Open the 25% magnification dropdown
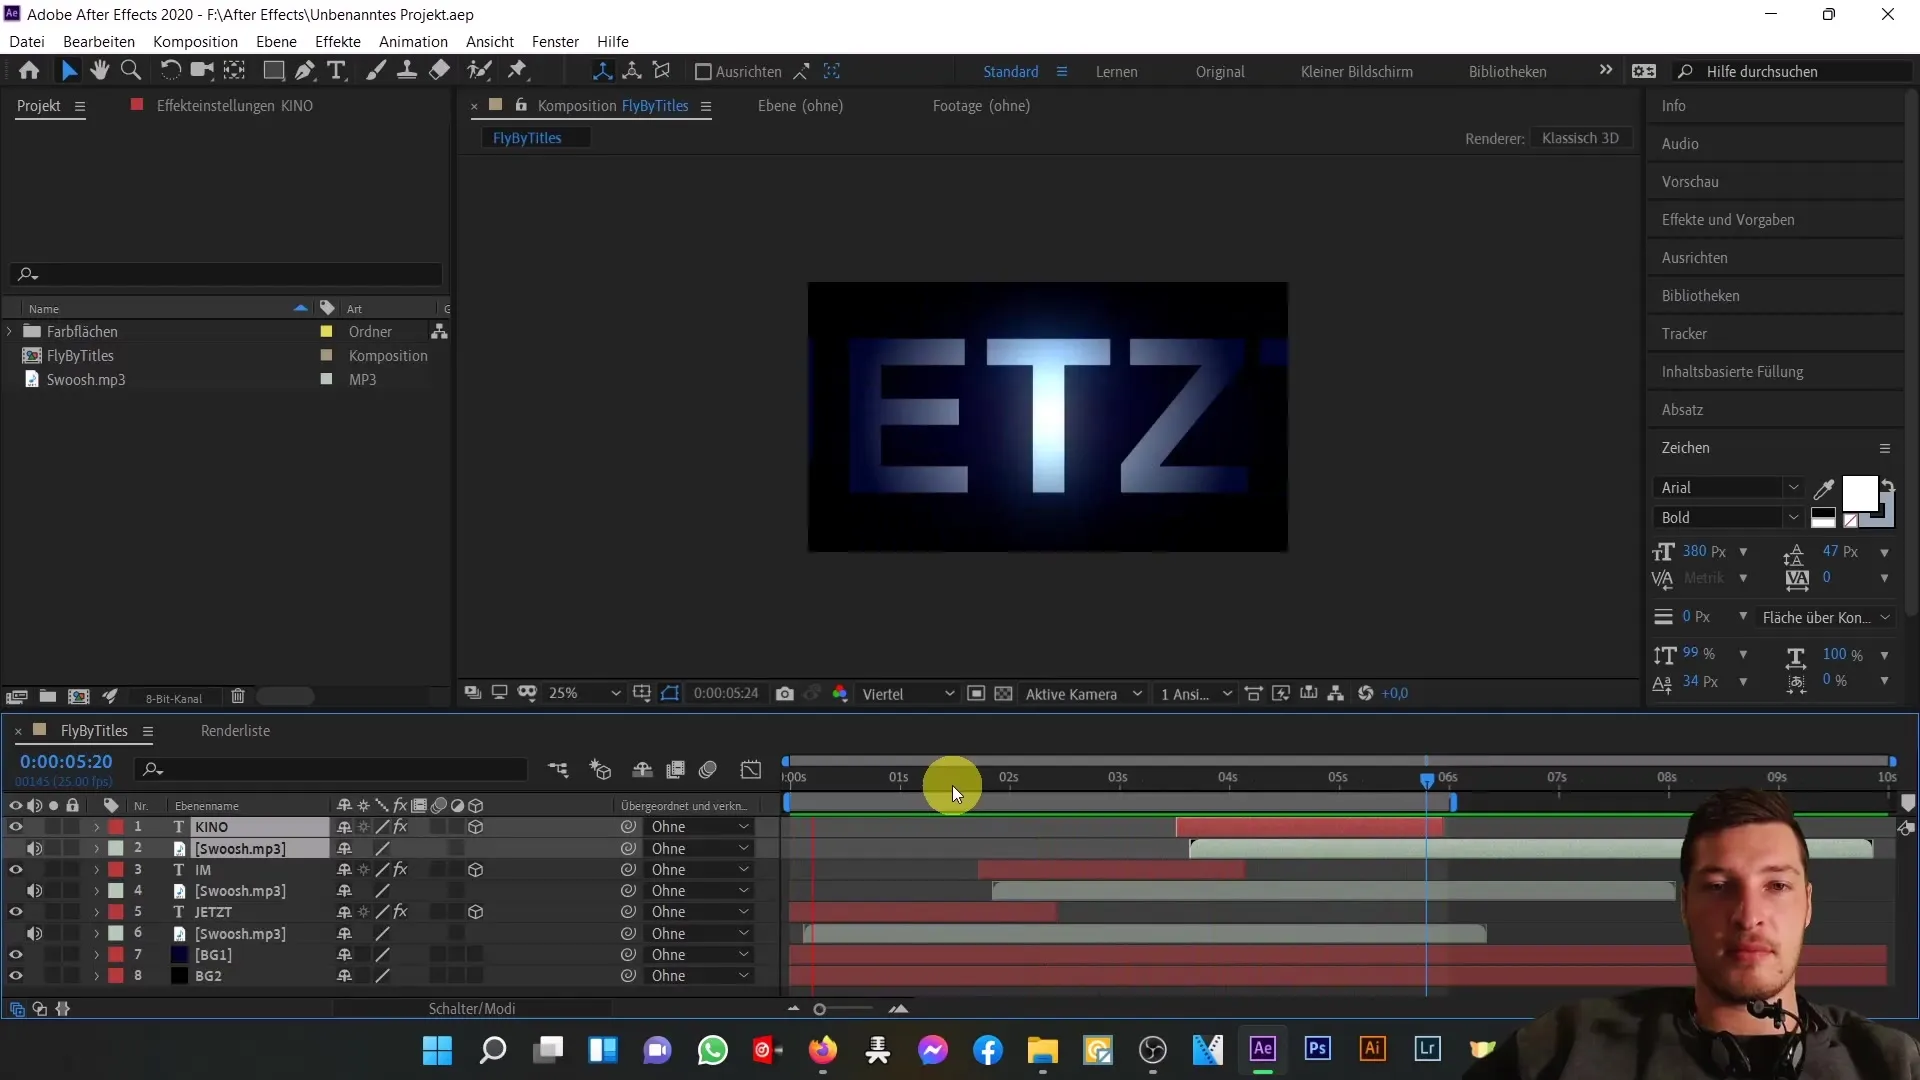 (x=584, y=693)
